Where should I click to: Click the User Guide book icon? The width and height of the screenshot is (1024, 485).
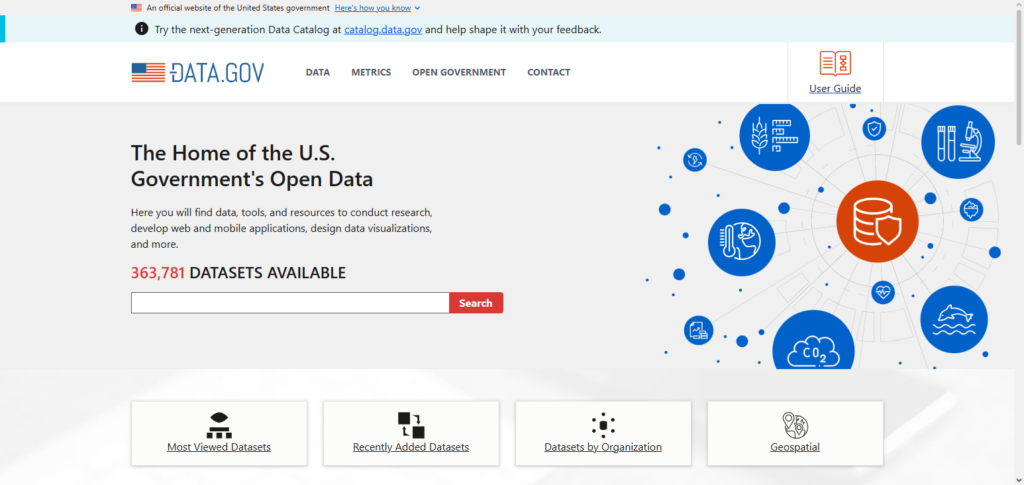[x=835, y=63]
